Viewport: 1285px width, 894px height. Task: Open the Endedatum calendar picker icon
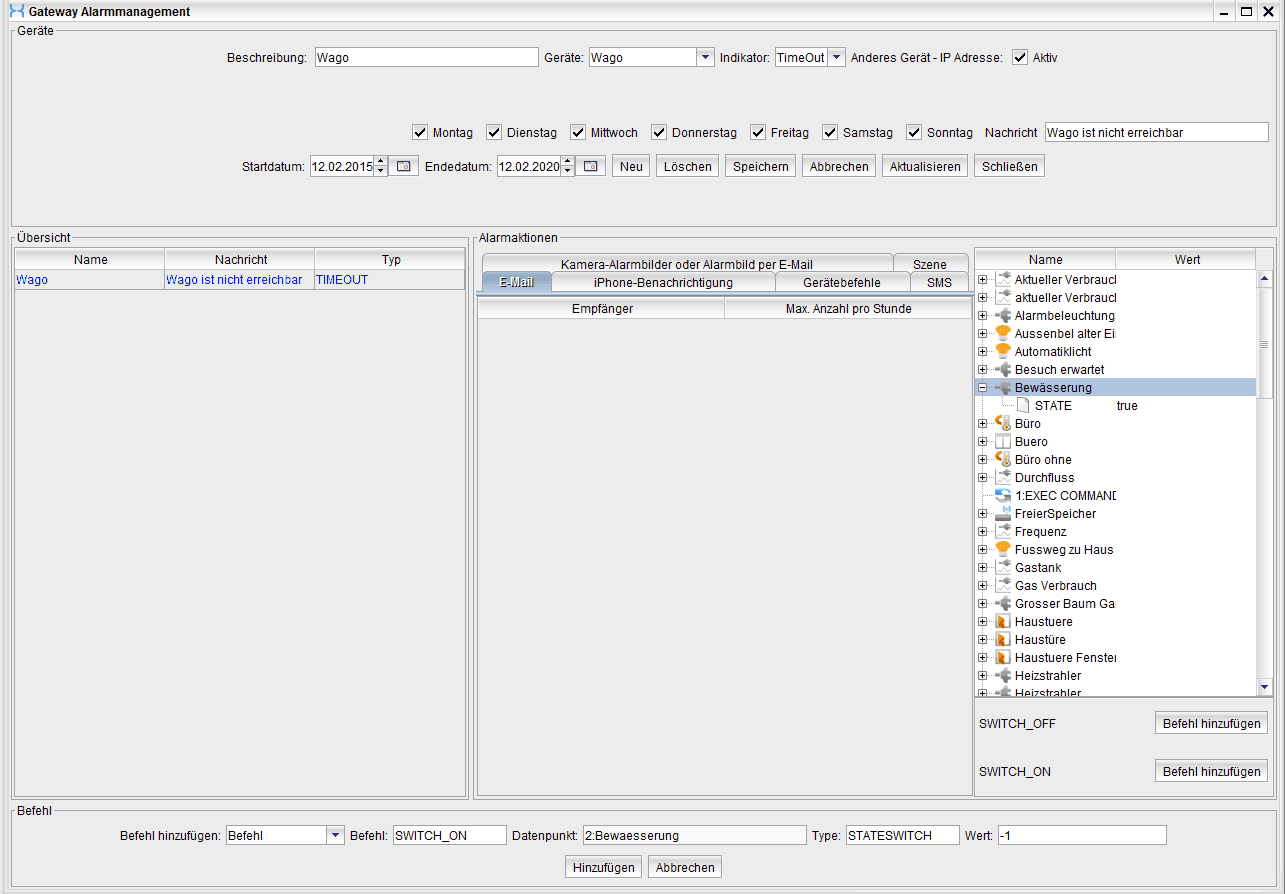pos(590,167)
